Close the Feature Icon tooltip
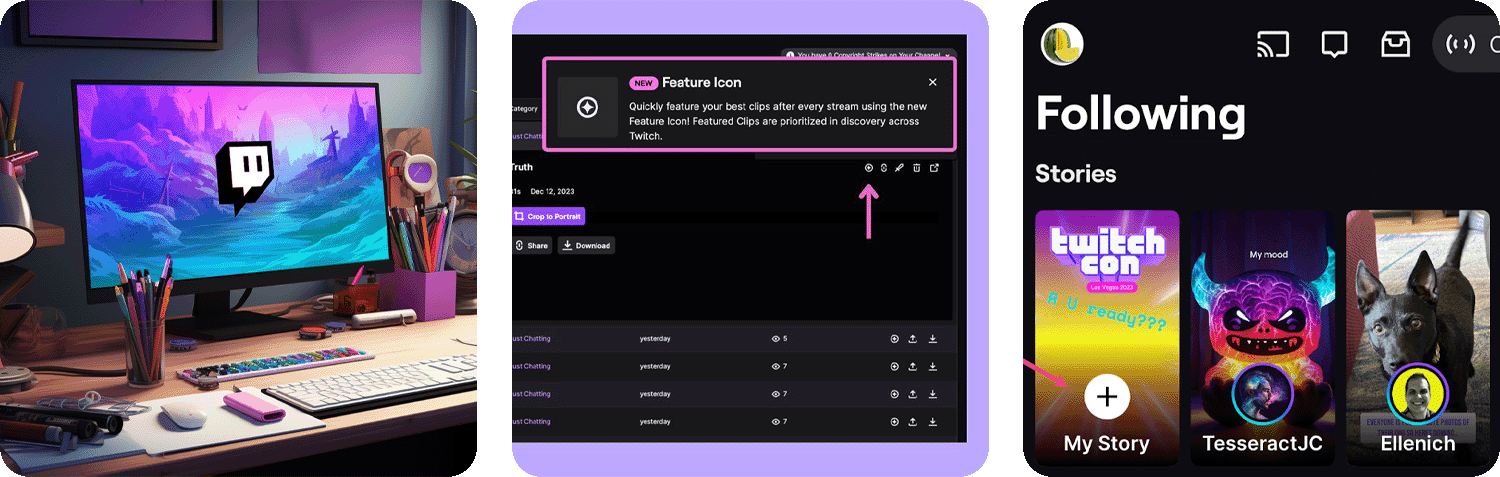This screenshot has height=477, width=1500. coord(933,82)
